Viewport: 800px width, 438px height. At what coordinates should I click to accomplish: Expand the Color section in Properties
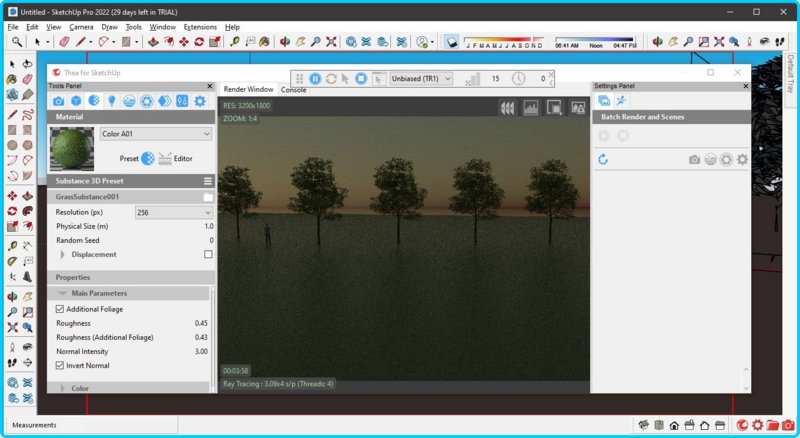pyautogui.click(x=63, y=388)
